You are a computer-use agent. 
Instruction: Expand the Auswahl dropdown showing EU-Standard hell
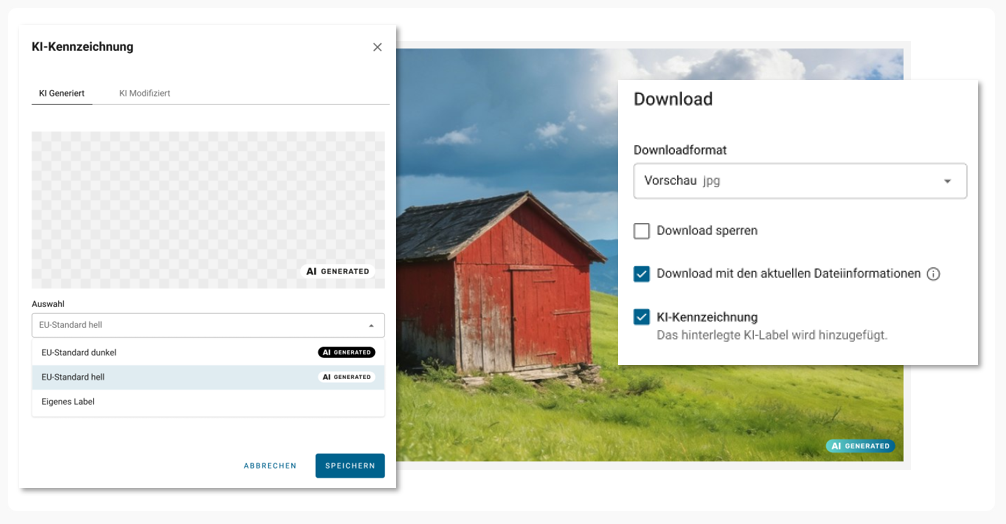pos(208,325)
